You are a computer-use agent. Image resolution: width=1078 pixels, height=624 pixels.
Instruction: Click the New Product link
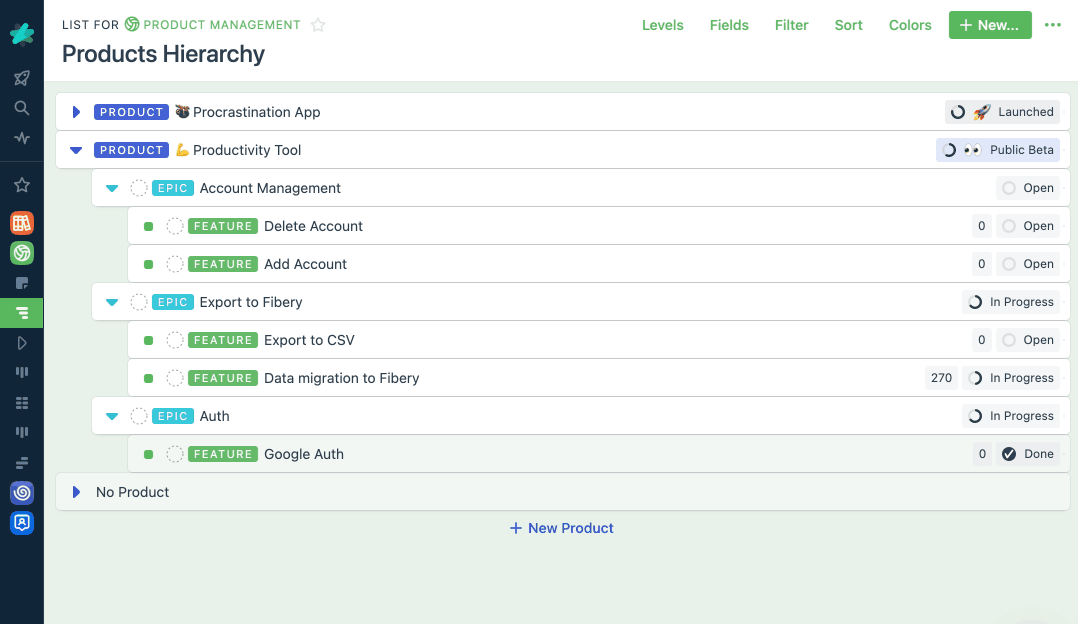coord(561,528)
